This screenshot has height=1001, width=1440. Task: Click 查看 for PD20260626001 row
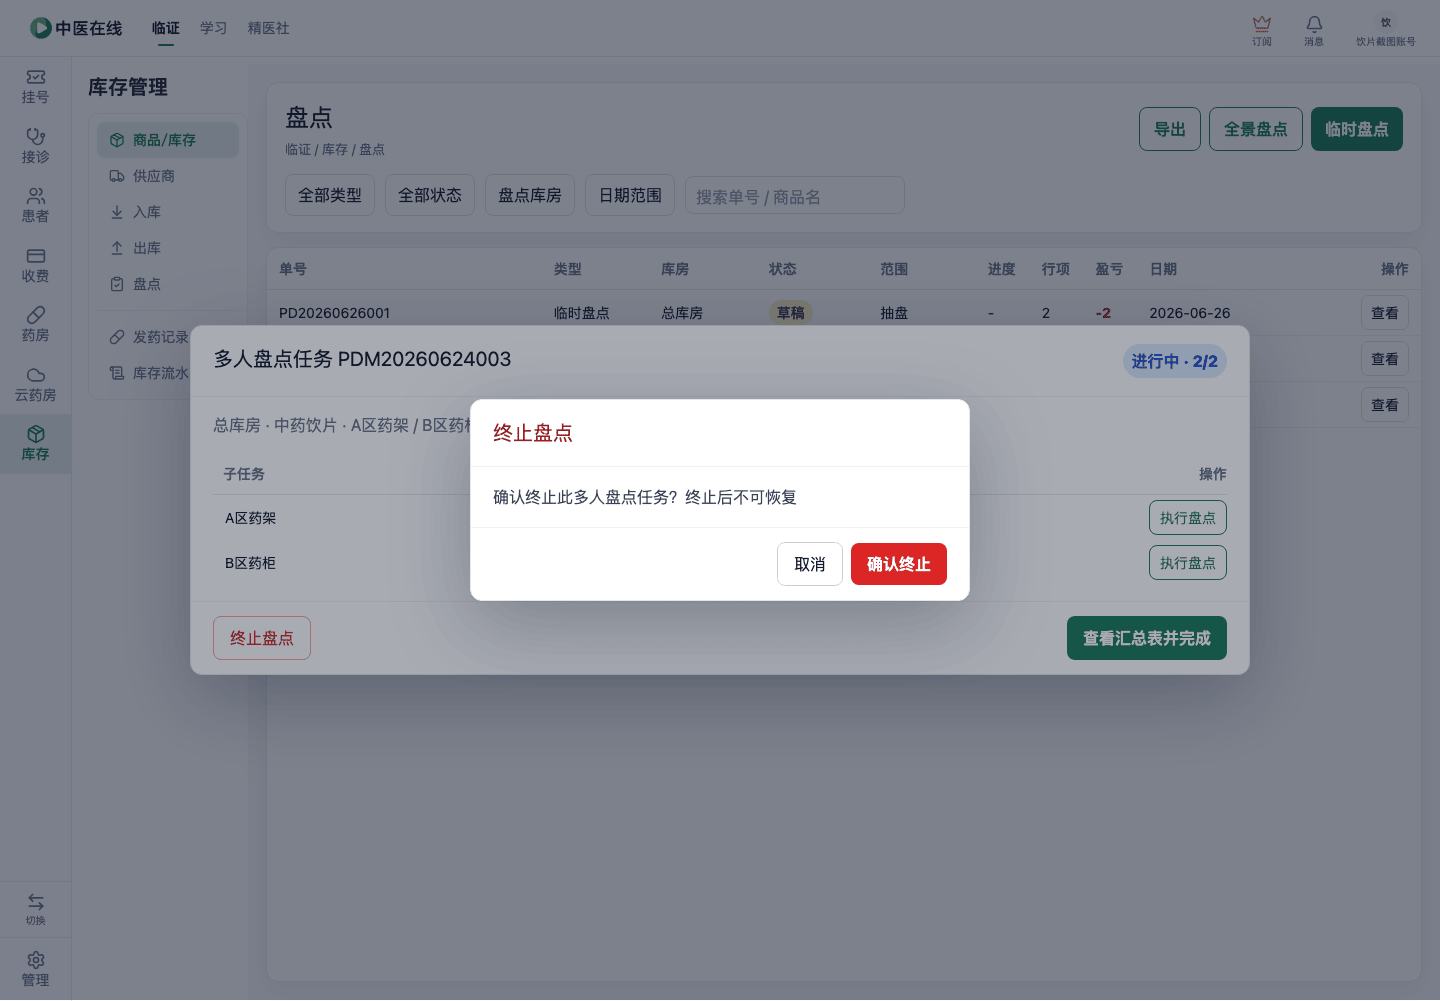coord(1385,313)
